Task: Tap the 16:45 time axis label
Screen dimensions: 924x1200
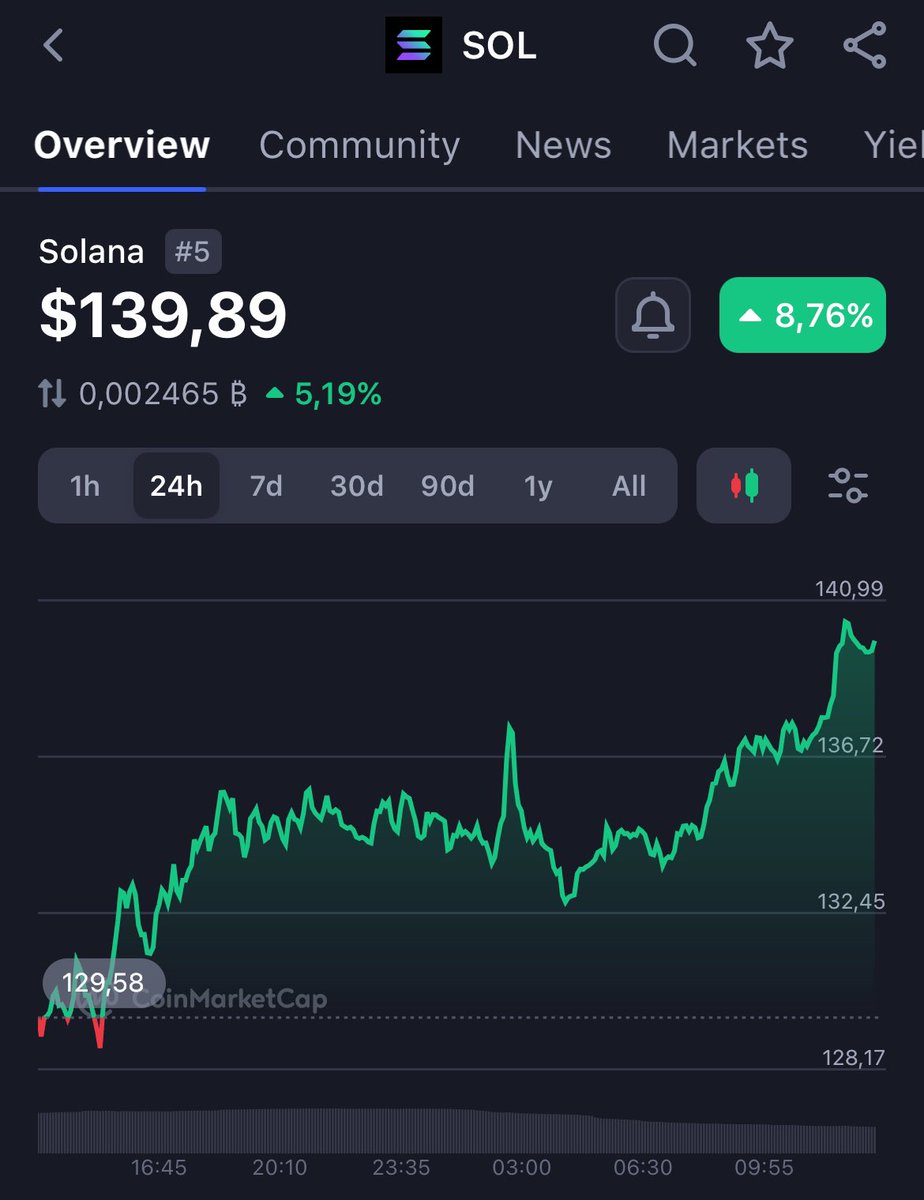Action: pyautogui.click(x=159, y=1167)
